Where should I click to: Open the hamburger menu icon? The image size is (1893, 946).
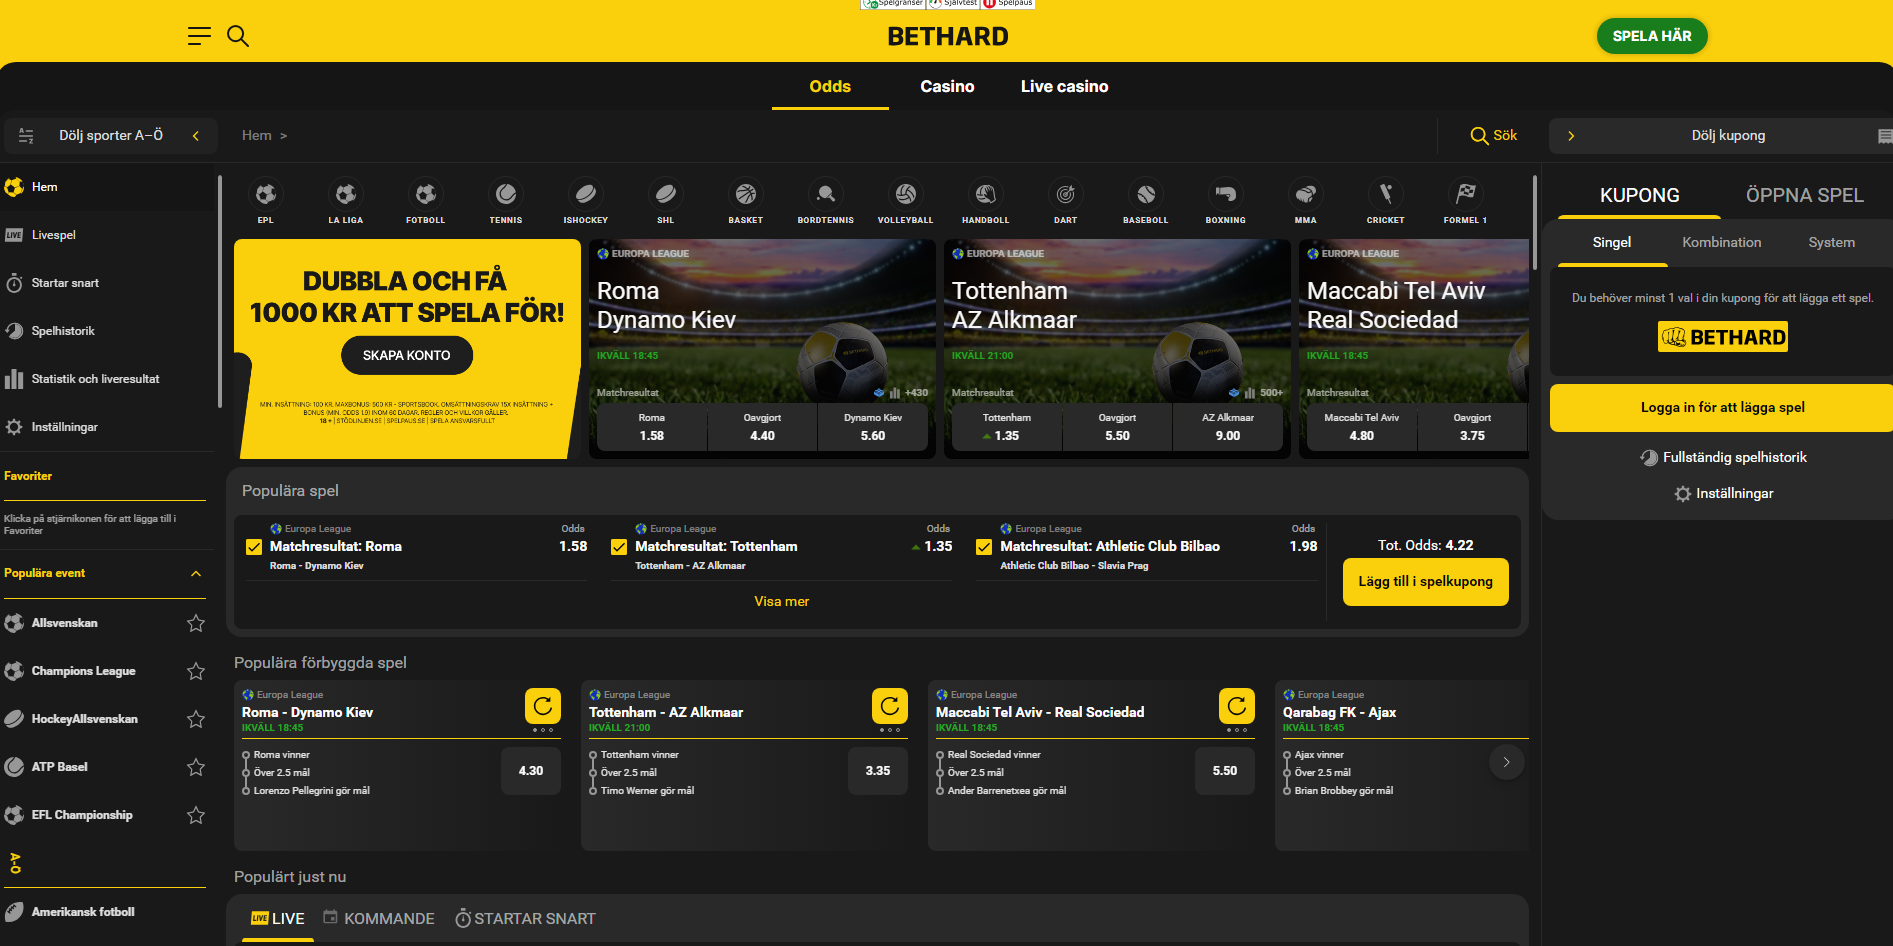[x=199, y=36]
